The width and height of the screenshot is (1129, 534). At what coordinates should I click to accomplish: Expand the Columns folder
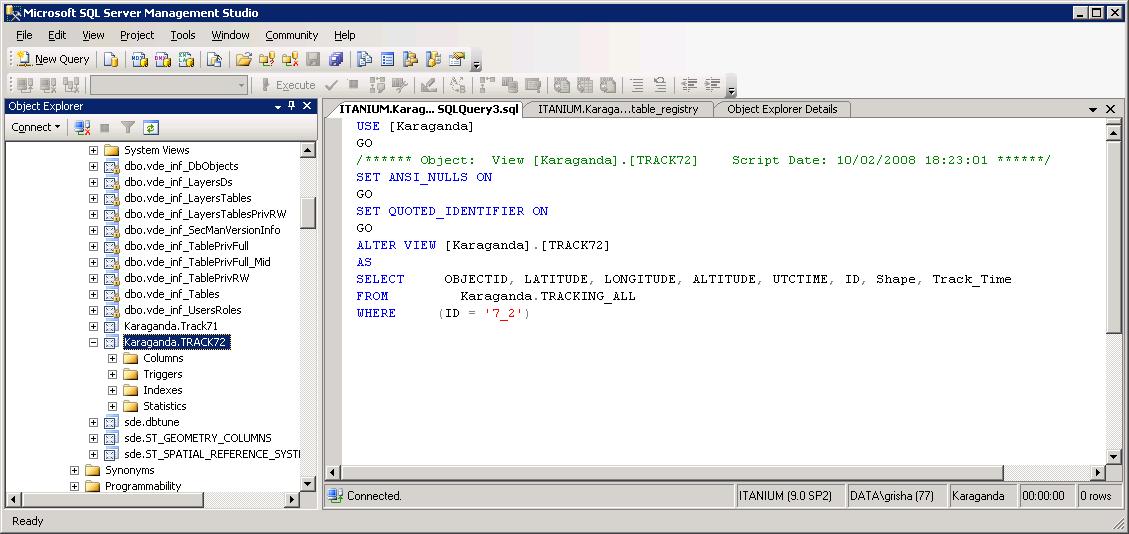[x=112, y=358]
